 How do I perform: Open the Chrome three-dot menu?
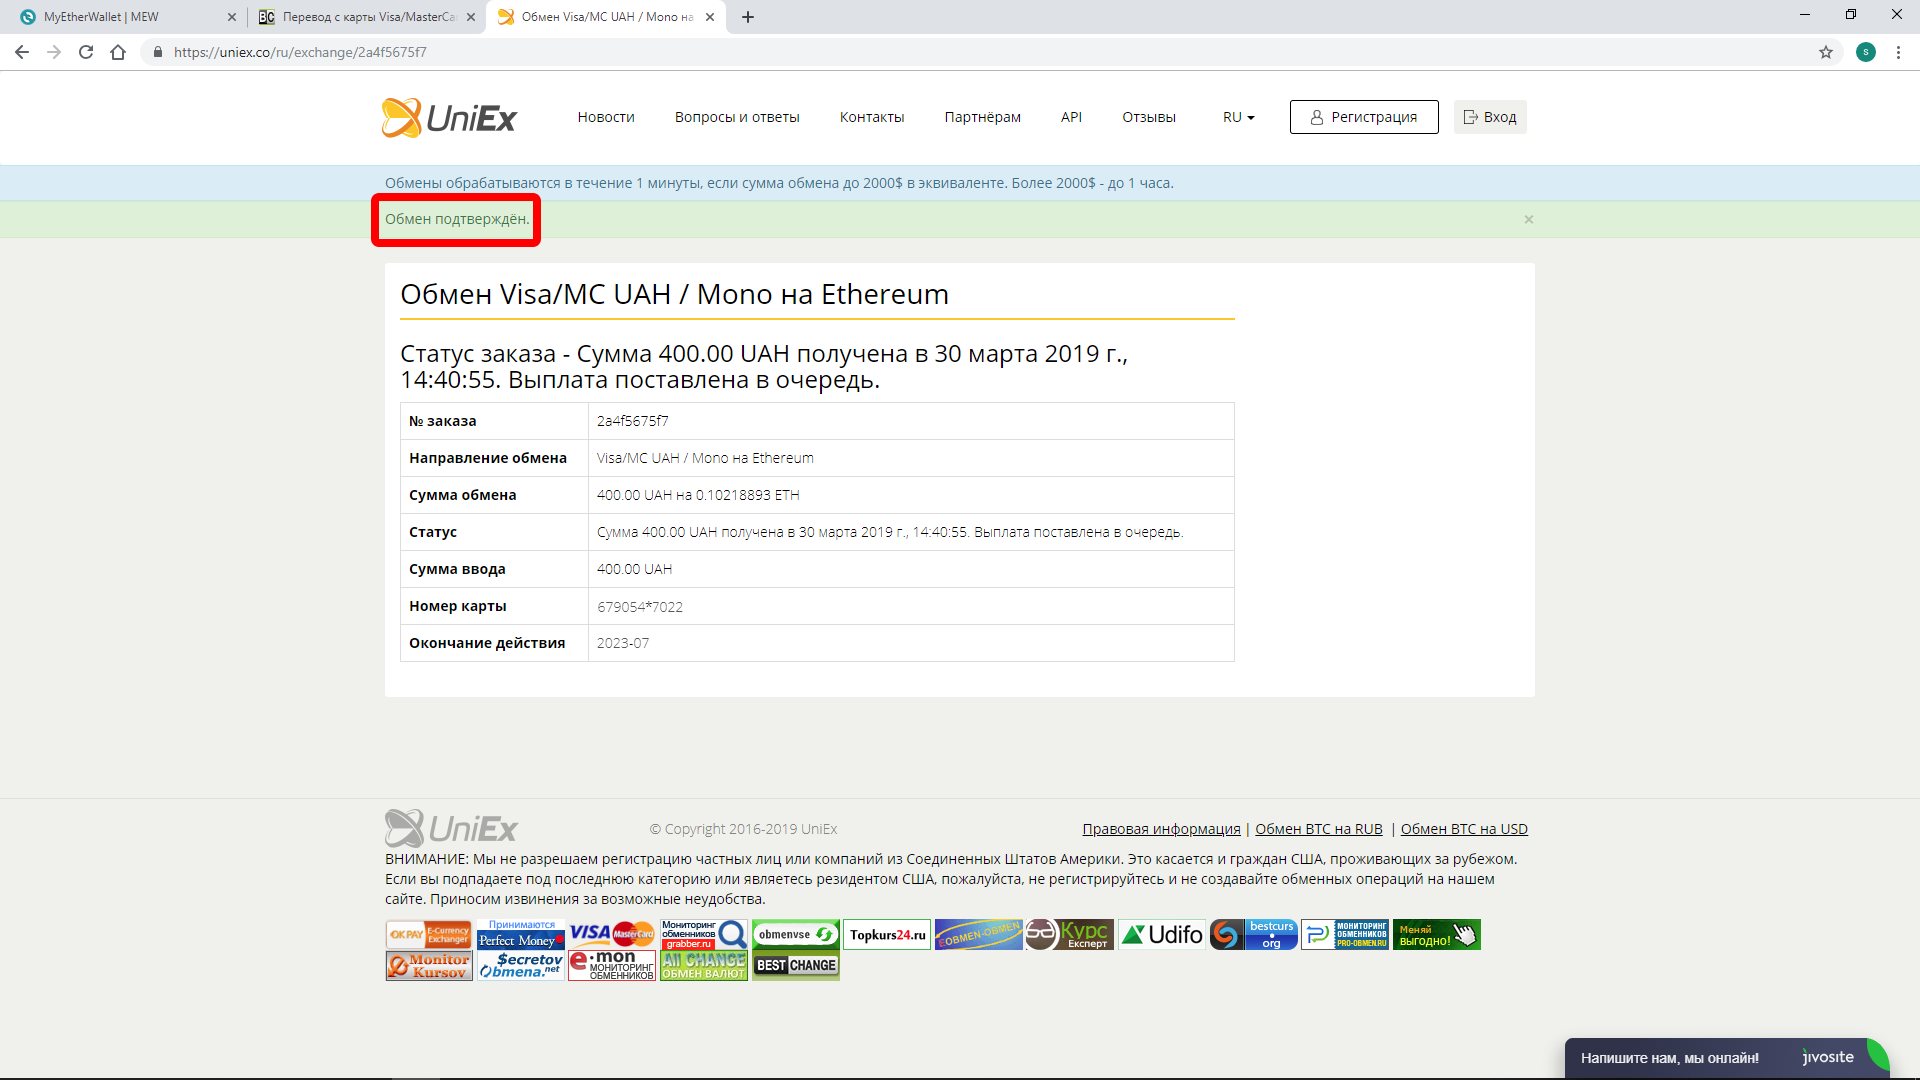(x=1898, y=52)
